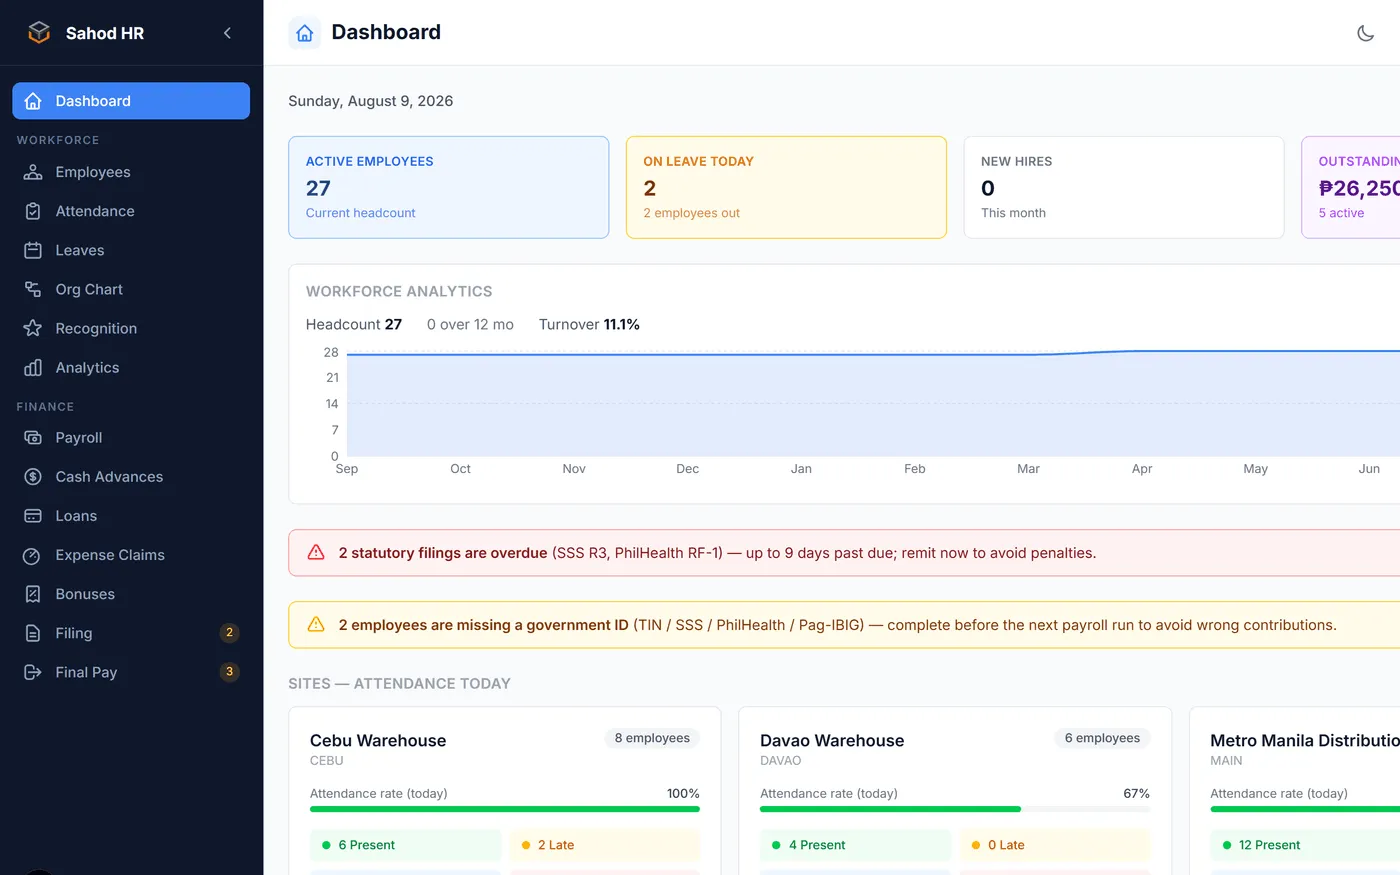Image resolution: width=1400 pixels, height=875 pixels.
Task: Open Attendance via its clipboard icon
Action: pyautogui.click(x=33, y=211)
